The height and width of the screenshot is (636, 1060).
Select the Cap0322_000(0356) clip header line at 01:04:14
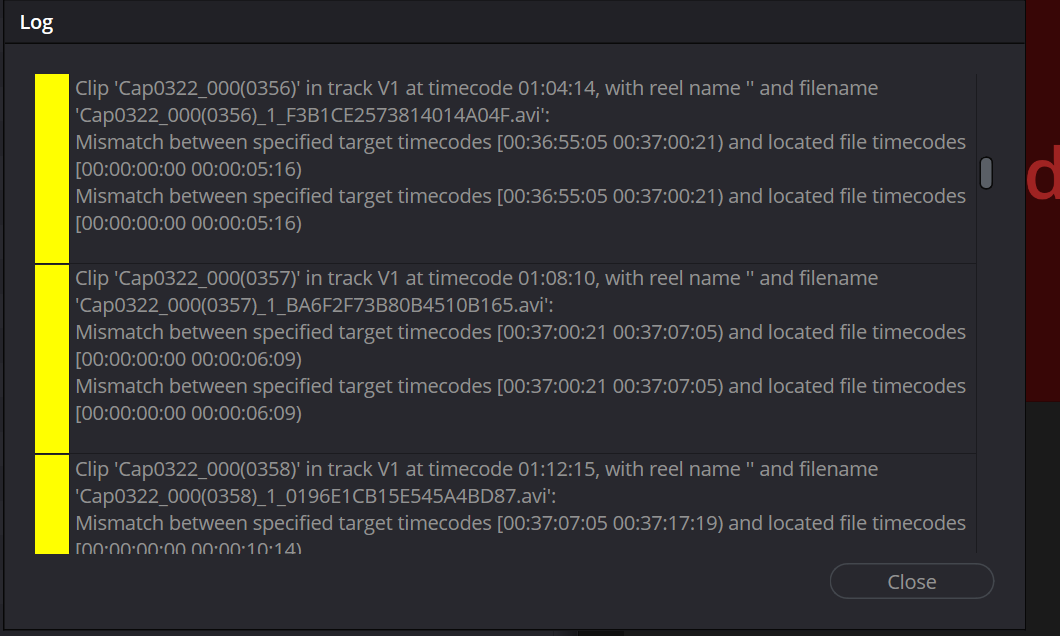click(477, 88)
